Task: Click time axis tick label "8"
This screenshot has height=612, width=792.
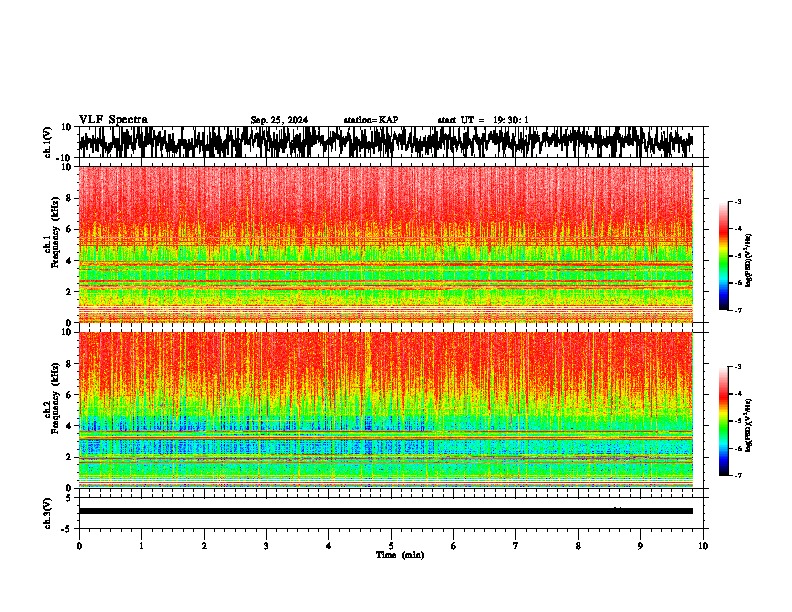Action: (x=578, y=546)
